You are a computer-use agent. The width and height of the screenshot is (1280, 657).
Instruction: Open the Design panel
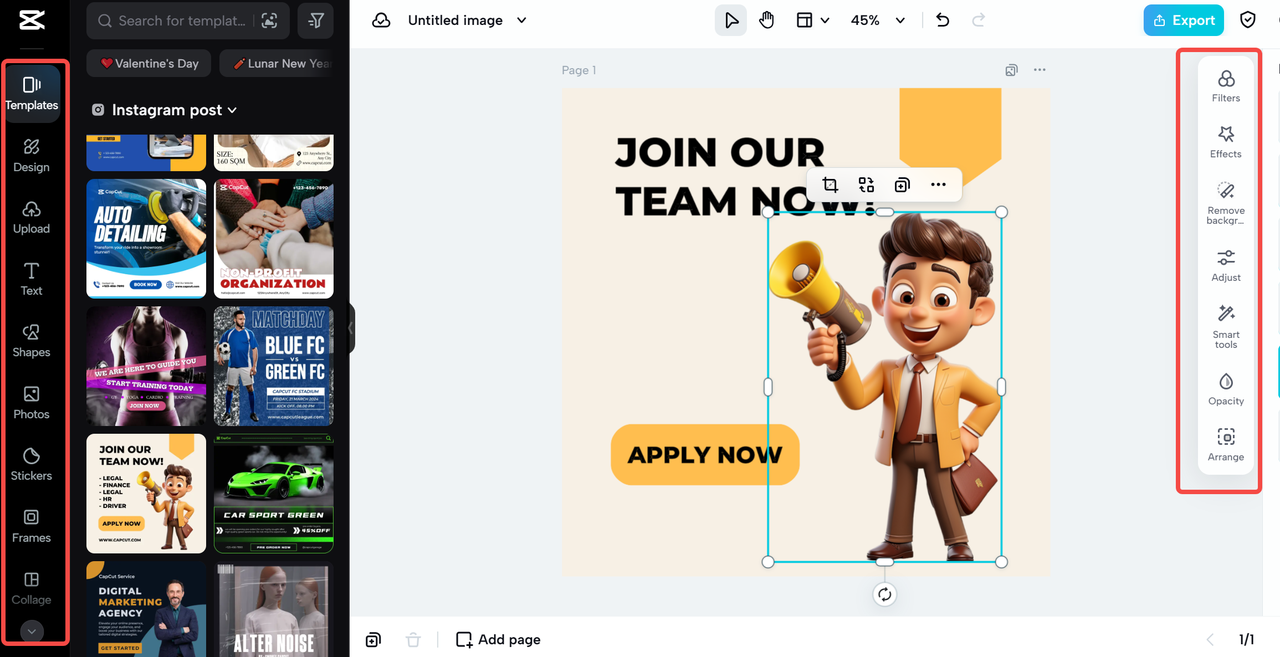32,155
